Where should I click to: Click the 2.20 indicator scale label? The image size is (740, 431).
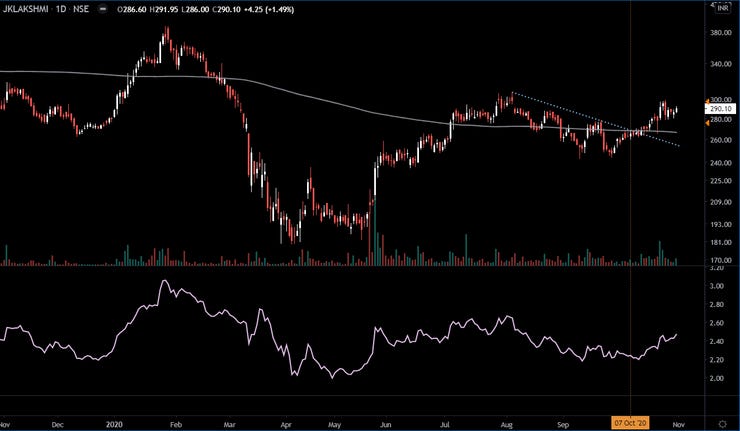tap(718, 360)
